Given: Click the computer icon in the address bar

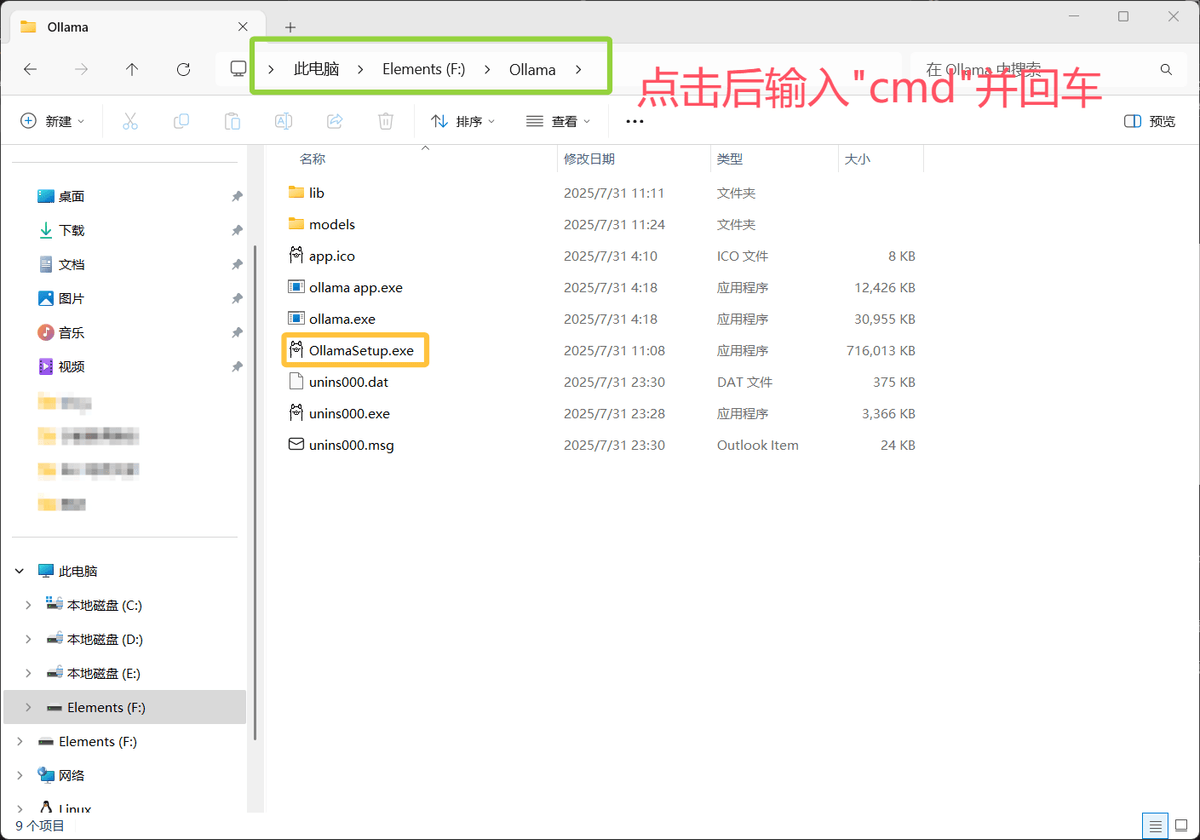Looking at the screenshot, I should click(x=238, y=69).
